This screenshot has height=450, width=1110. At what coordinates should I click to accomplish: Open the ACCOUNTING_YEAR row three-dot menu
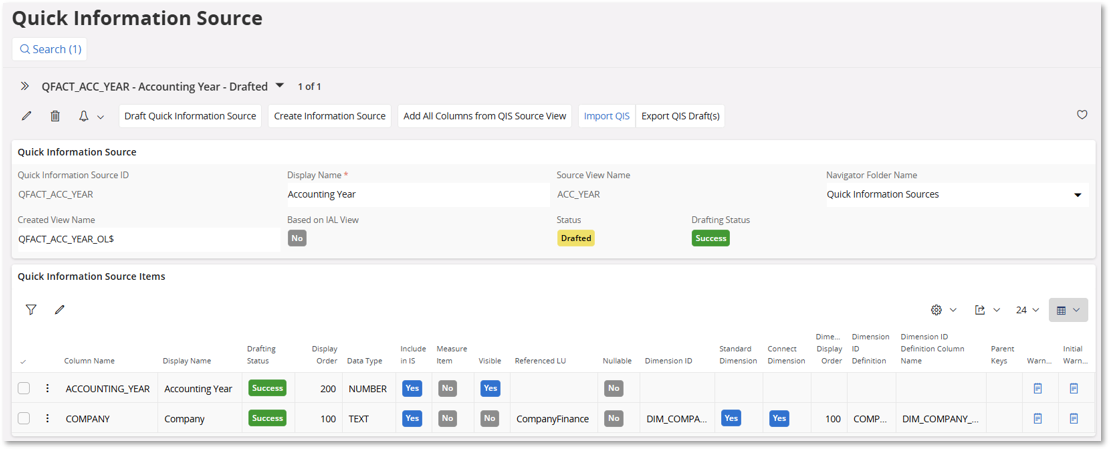[x=47, y=388]
